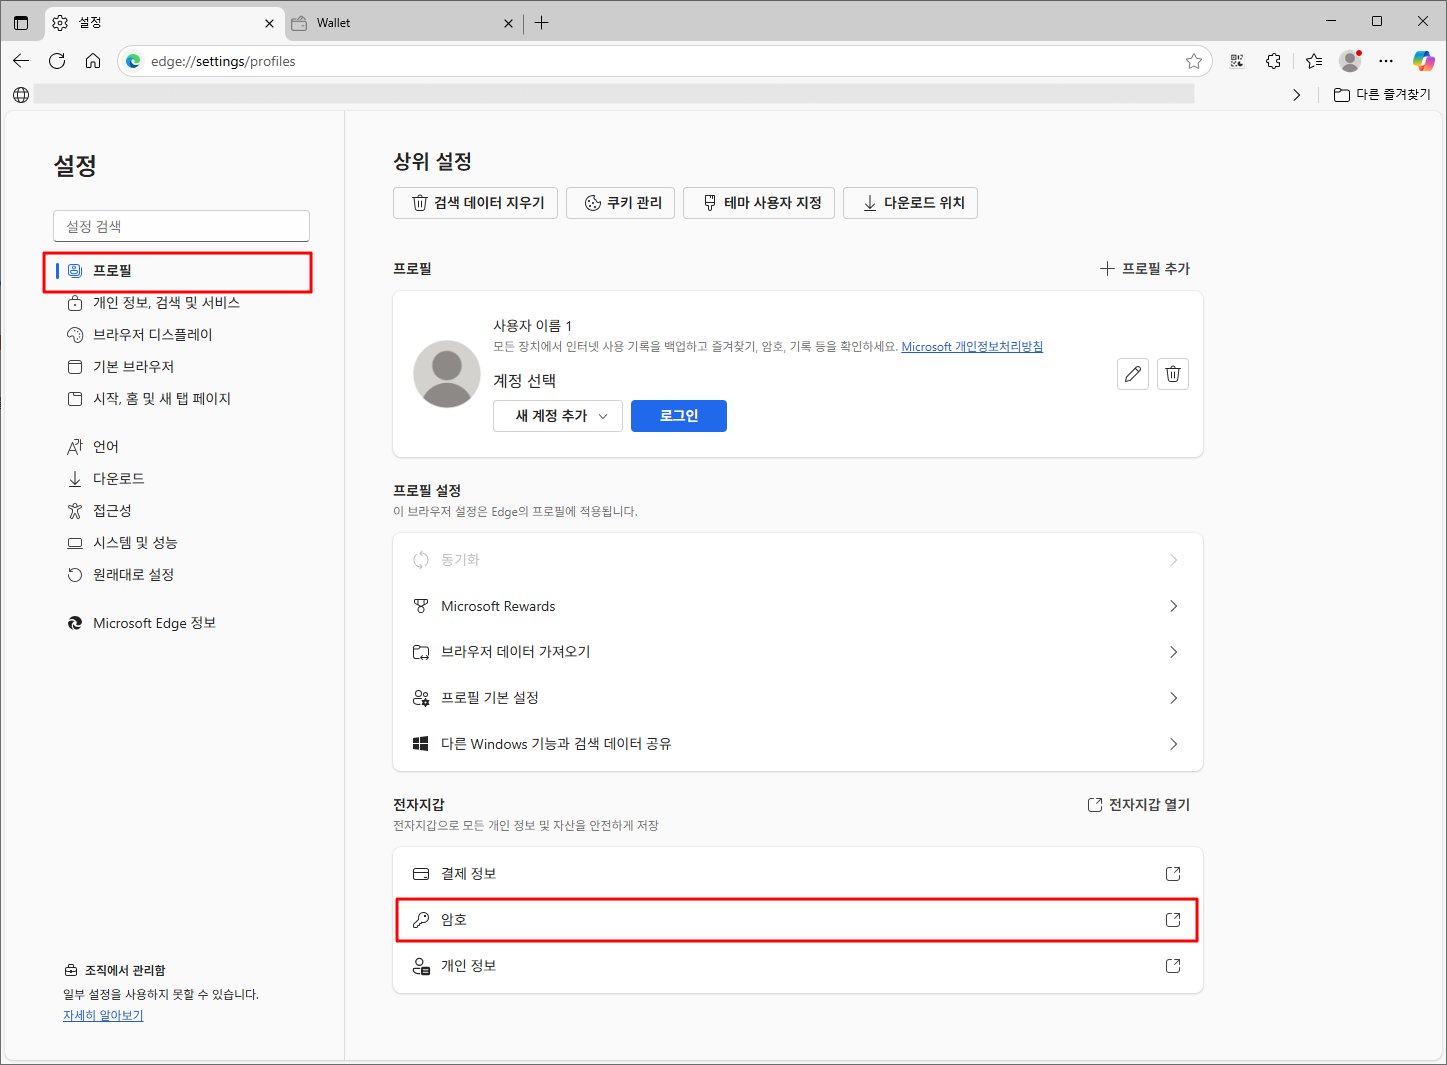Open 암호 via its external link icon
Screen dimensions: 1447x1065
[x=1171, y=919]
